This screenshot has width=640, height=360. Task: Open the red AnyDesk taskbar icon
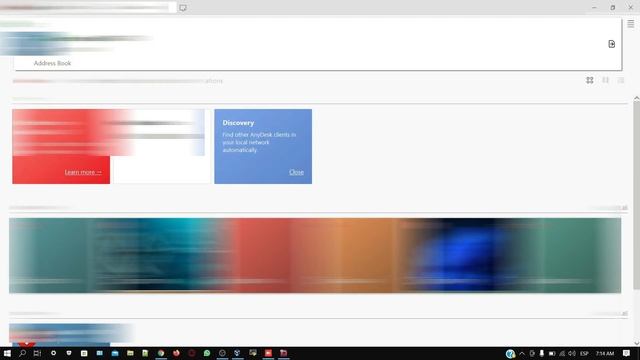[x=268, y=353]
